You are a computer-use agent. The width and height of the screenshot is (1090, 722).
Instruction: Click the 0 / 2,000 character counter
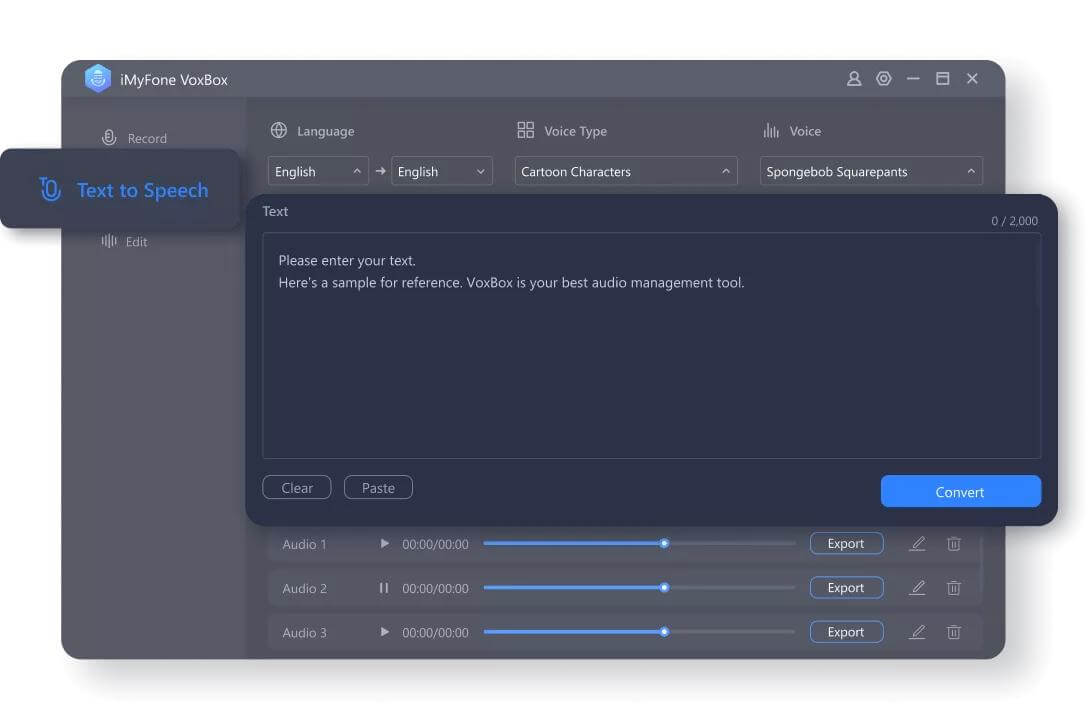[1014, 221]
